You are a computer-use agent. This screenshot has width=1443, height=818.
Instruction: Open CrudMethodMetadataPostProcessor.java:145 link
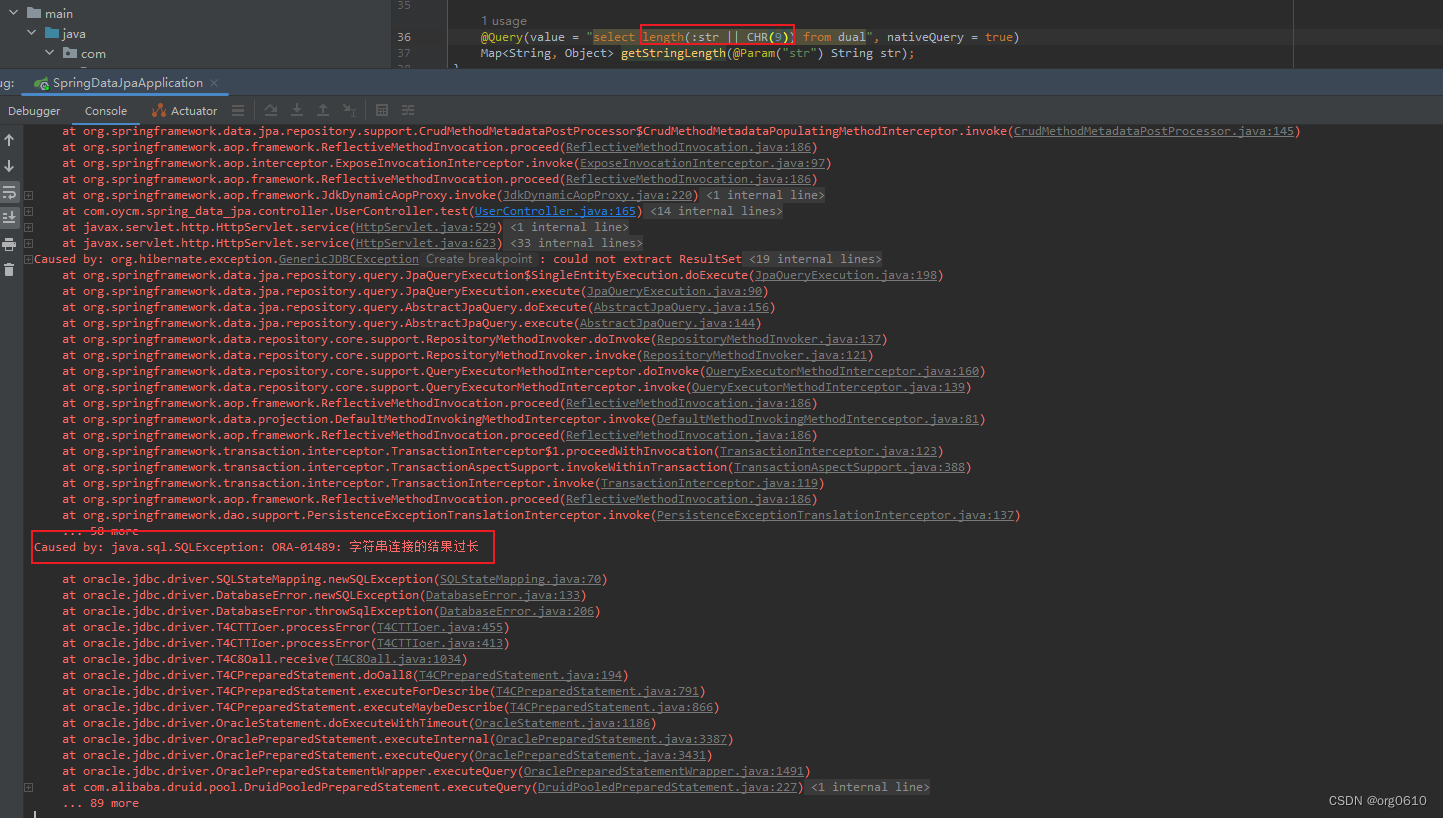pos(1153,131)
